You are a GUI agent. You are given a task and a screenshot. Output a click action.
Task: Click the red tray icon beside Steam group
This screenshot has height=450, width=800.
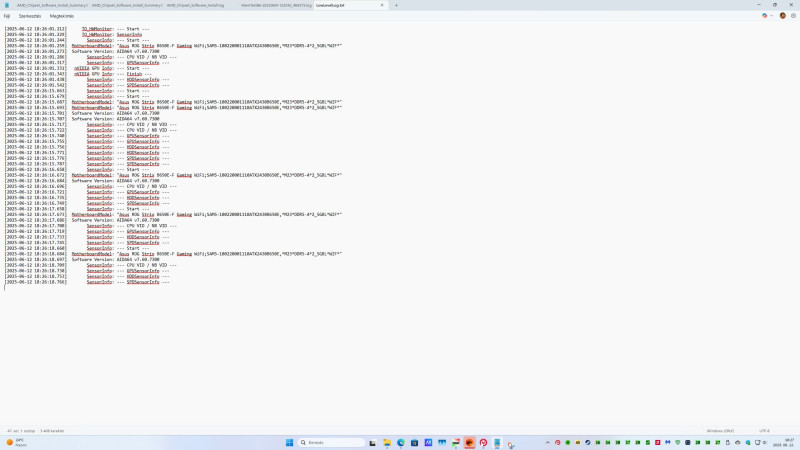[x=657, y=442]
